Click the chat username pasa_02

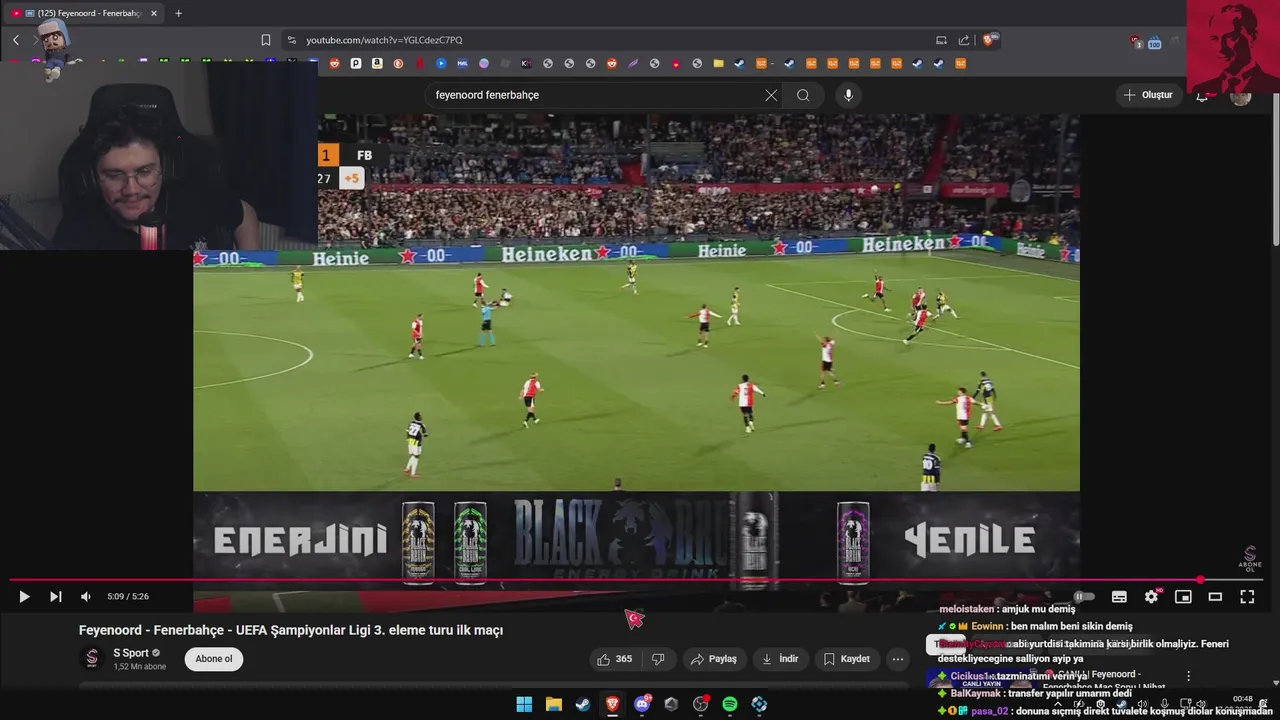click(989, 711)
